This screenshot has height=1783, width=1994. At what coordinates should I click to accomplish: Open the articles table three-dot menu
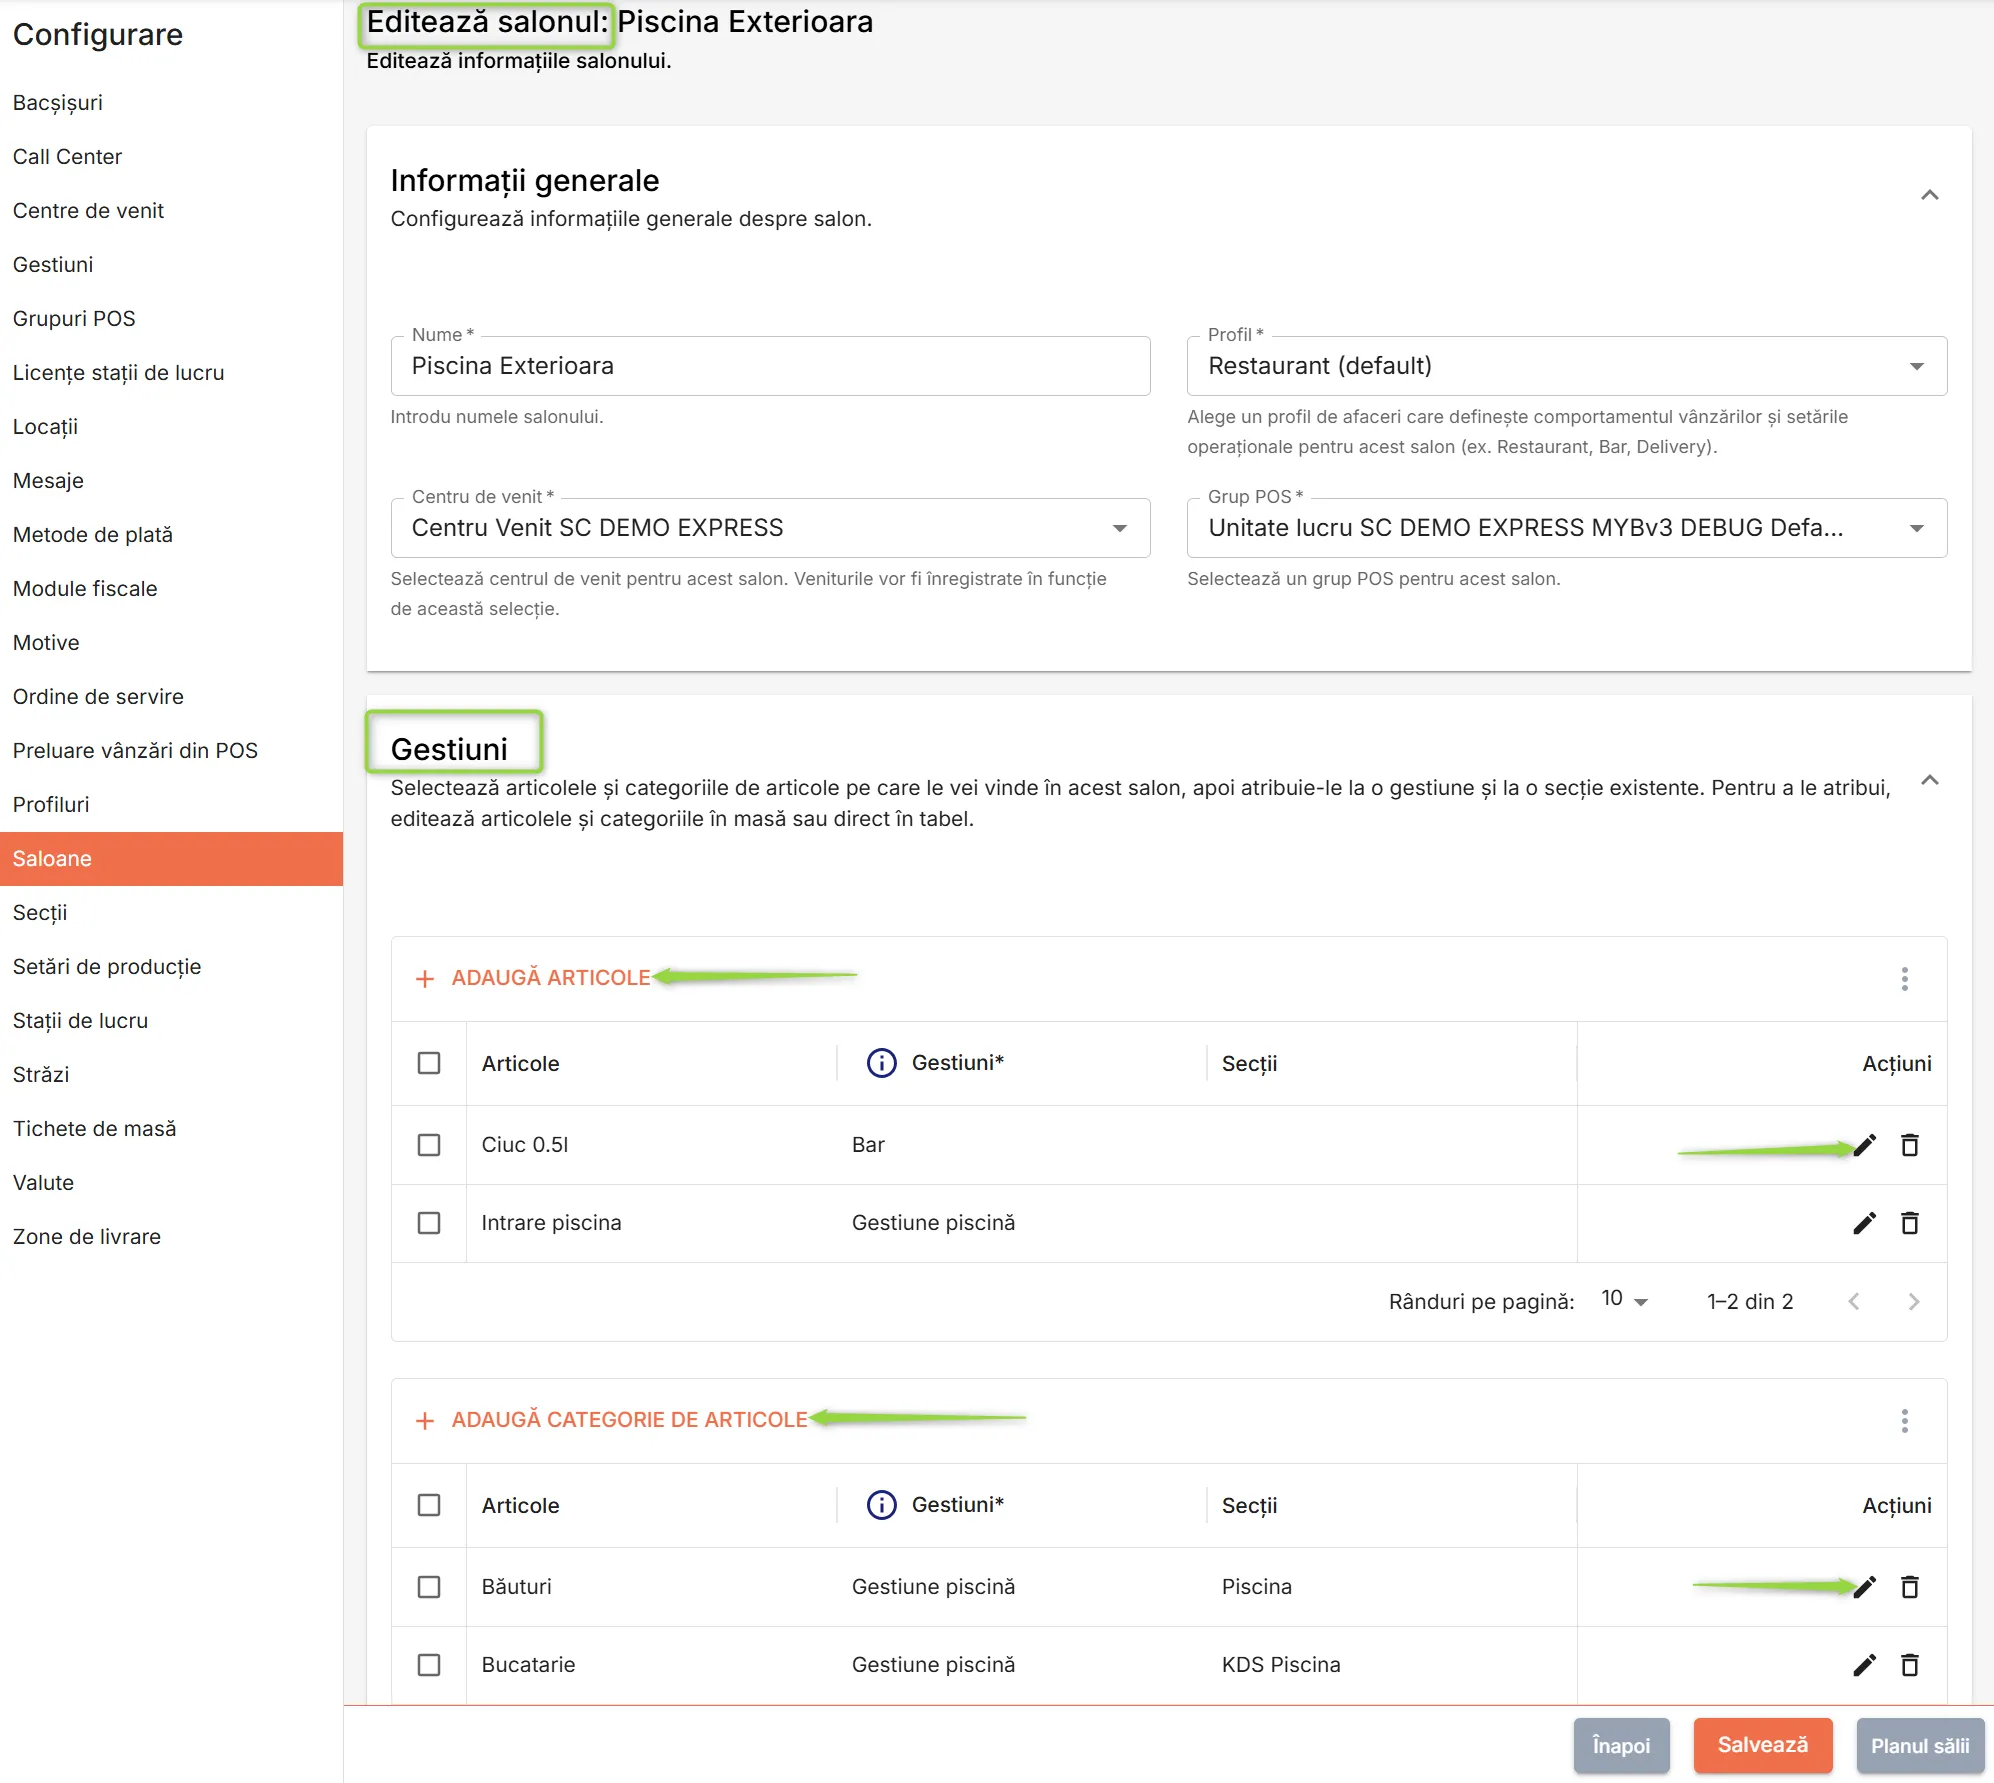[1904, 979]
